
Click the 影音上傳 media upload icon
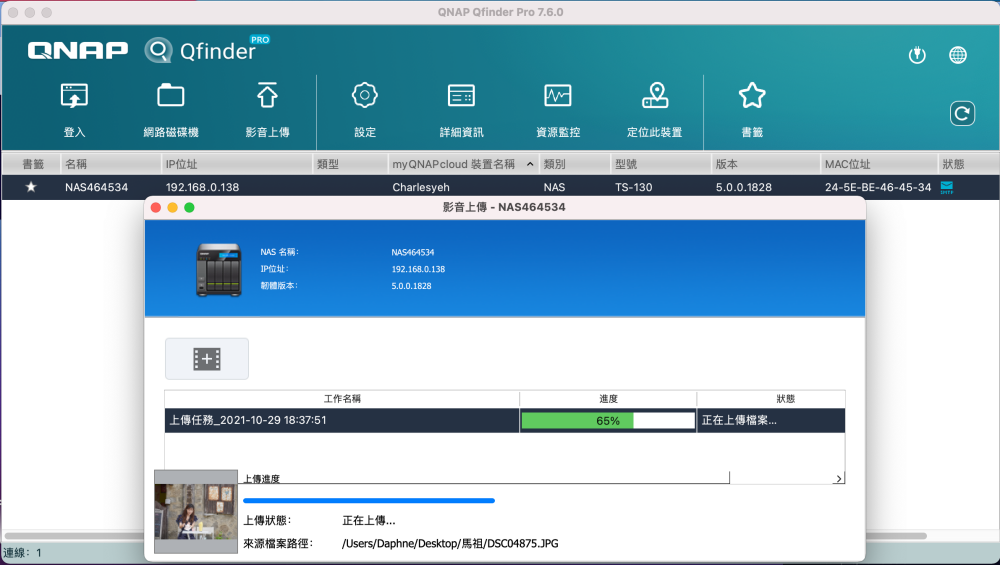coord(267,97)
